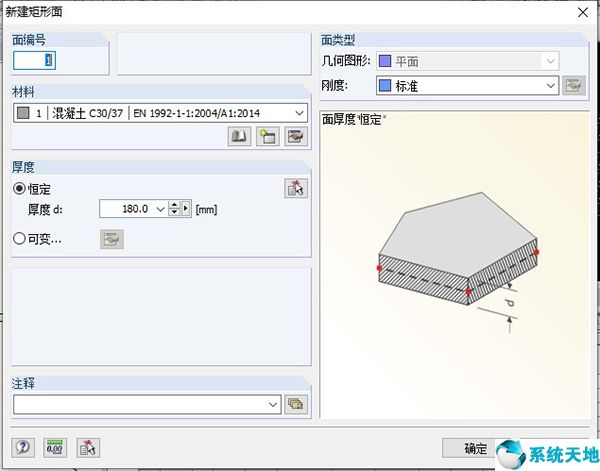This screenshot has width=600, height=471.
Task: Click the bottom-row pick icon with cursor
Action: (x=88, y=447)
